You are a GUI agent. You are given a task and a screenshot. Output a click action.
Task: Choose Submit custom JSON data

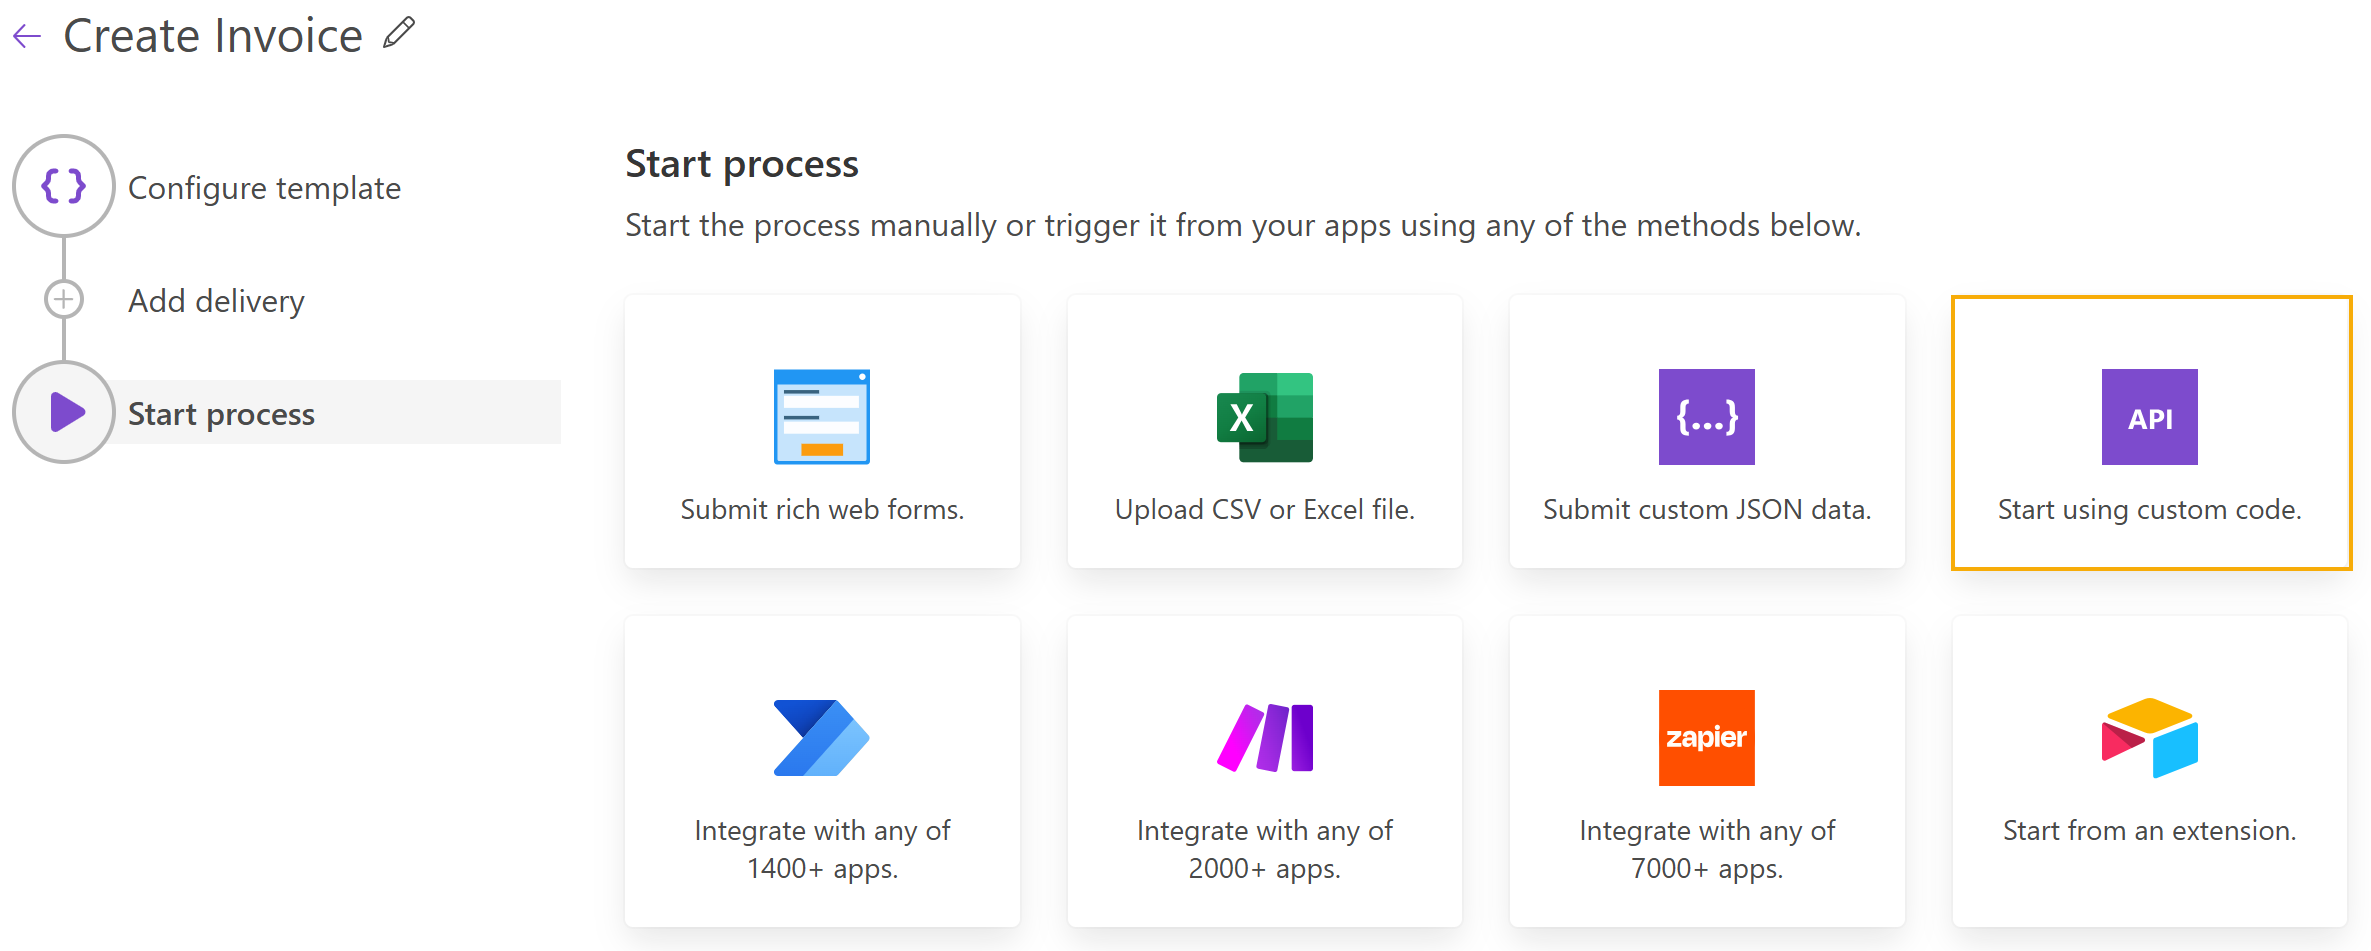pyautogui.click(x=1706, y=432)
